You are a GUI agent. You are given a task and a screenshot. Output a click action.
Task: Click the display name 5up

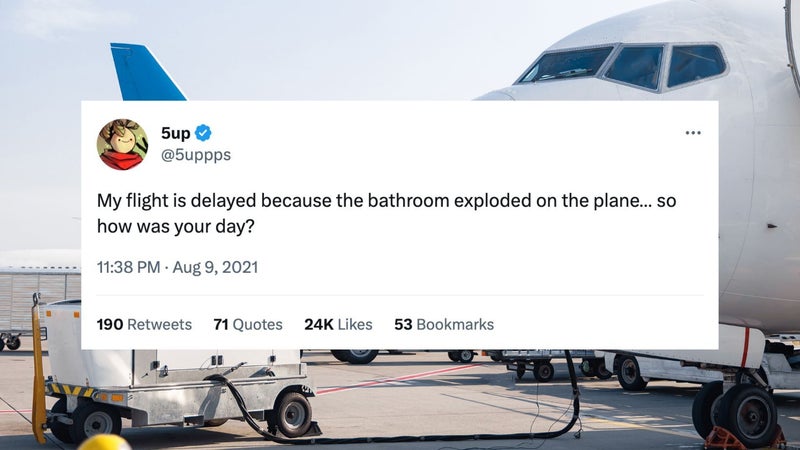[x=175, y=134]
